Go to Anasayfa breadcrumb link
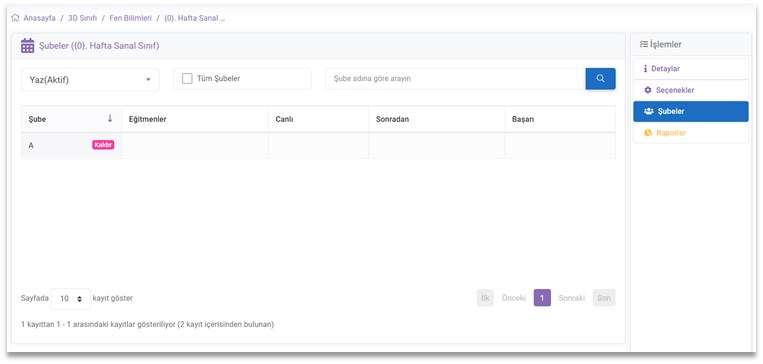Viewport: 763px width, 364px height. (39, 18)
